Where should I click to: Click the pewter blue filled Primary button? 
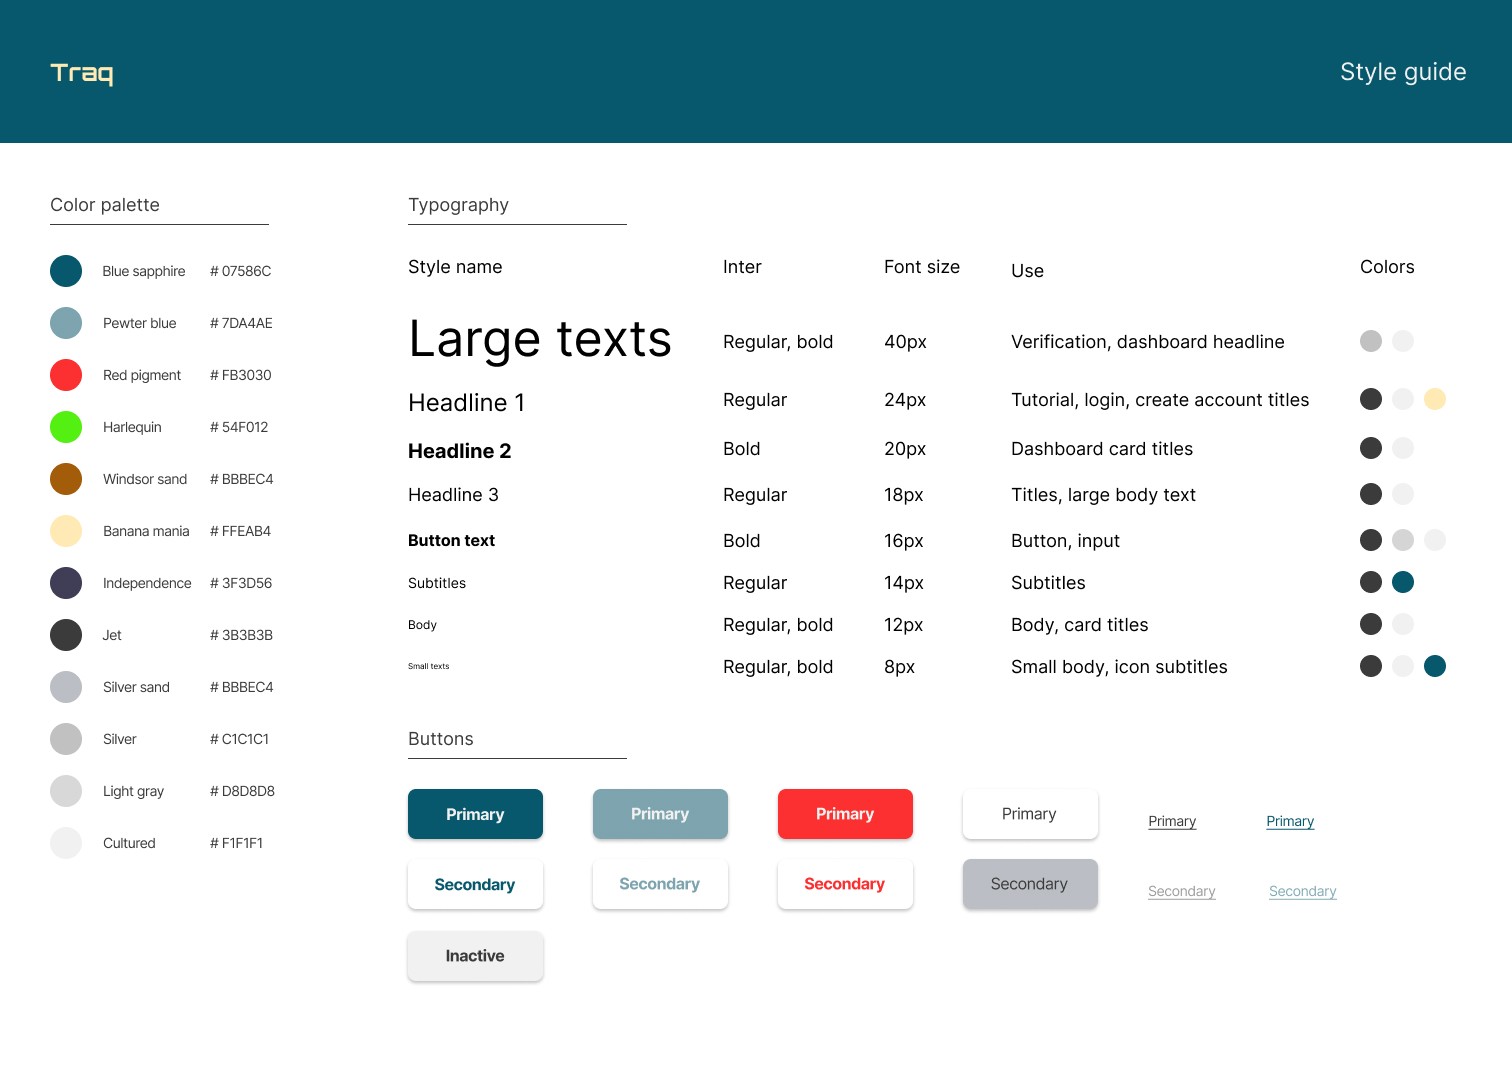pos(660,814)
